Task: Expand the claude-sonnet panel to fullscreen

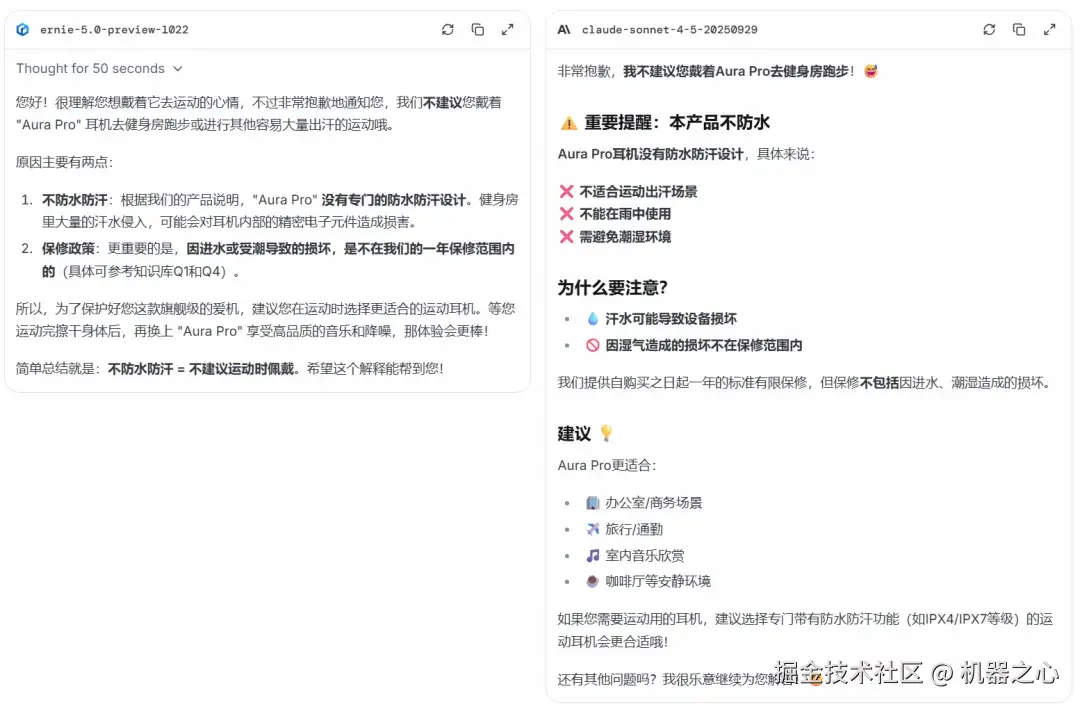Action: click(1050, 29)
